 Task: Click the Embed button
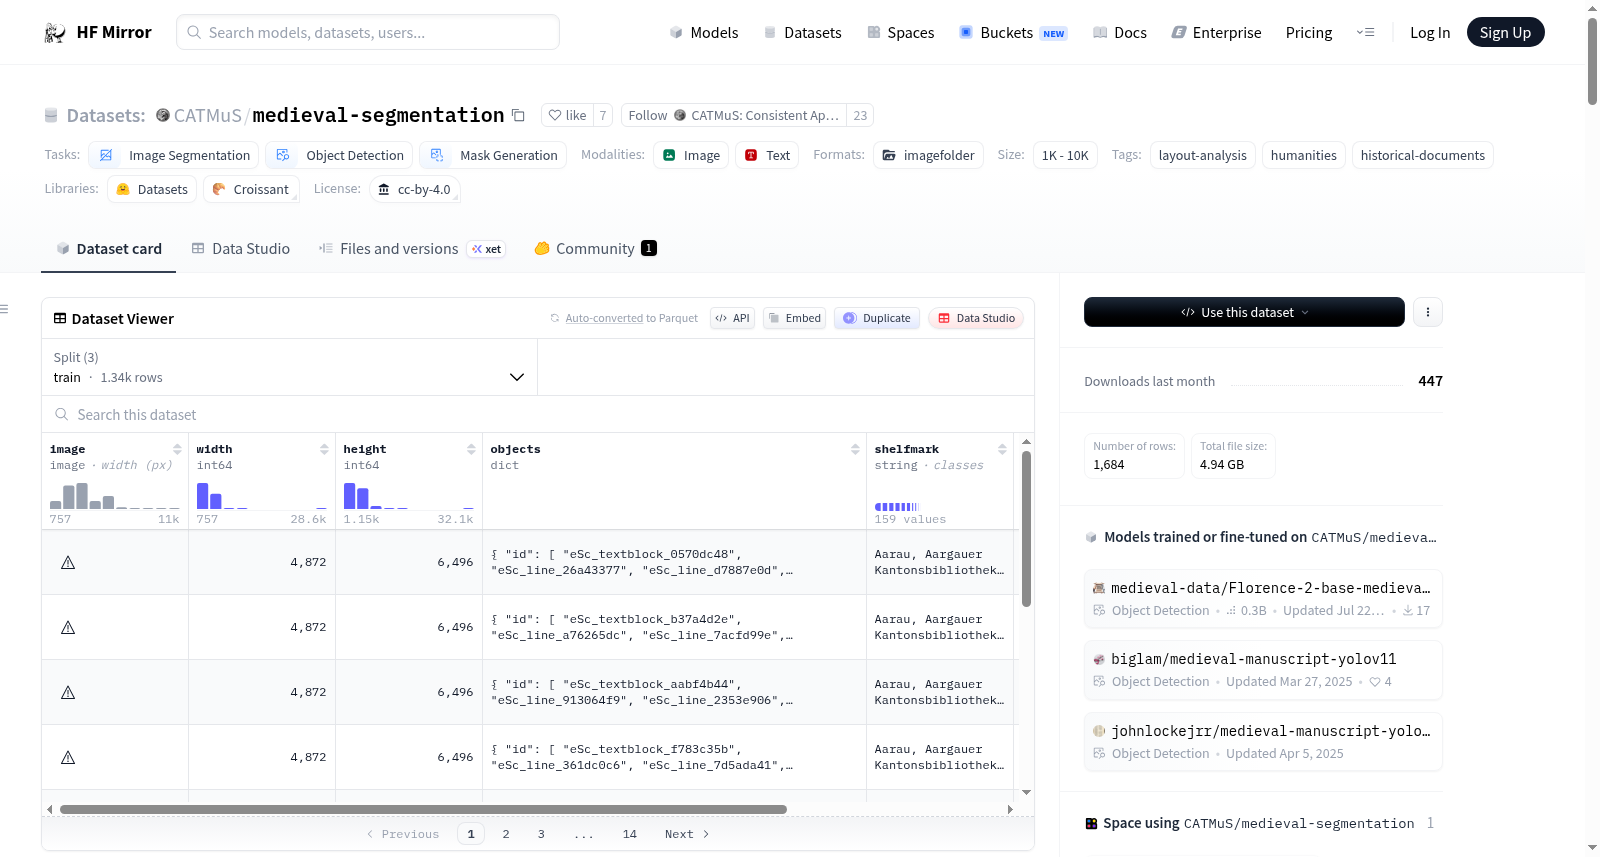pyautogui.click(x=794, y=318)
